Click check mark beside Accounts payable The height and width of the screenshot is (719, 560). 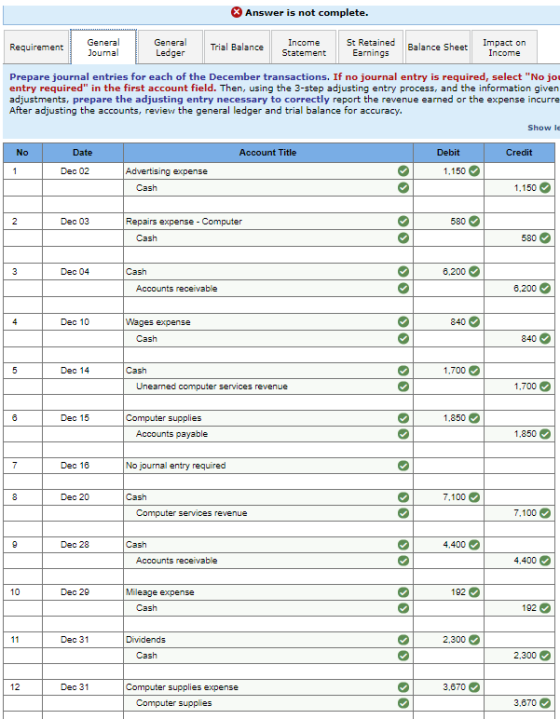click(x=403, y=434)
